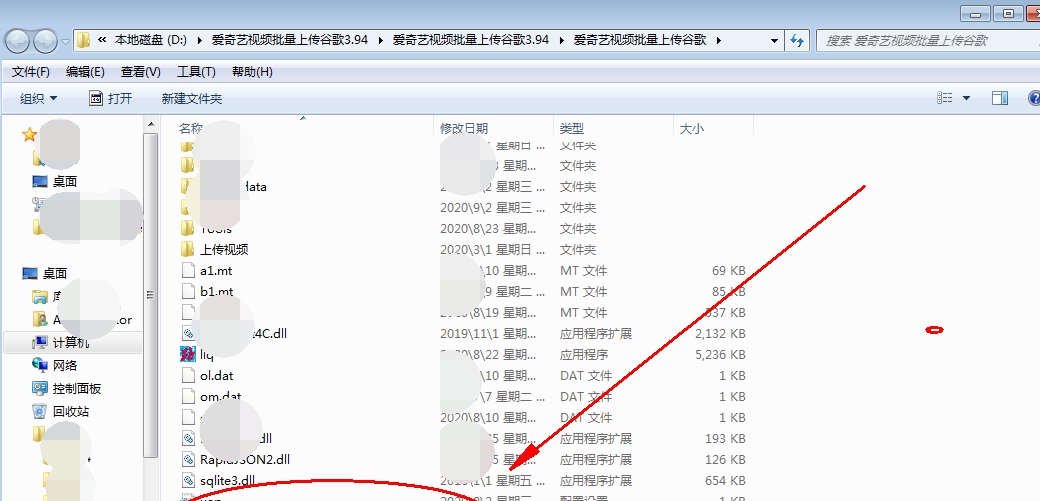Select the om.dat file icon
The width and height of the screenshot is (1040, 501).
pyautogui.click(x=188, y=396)
